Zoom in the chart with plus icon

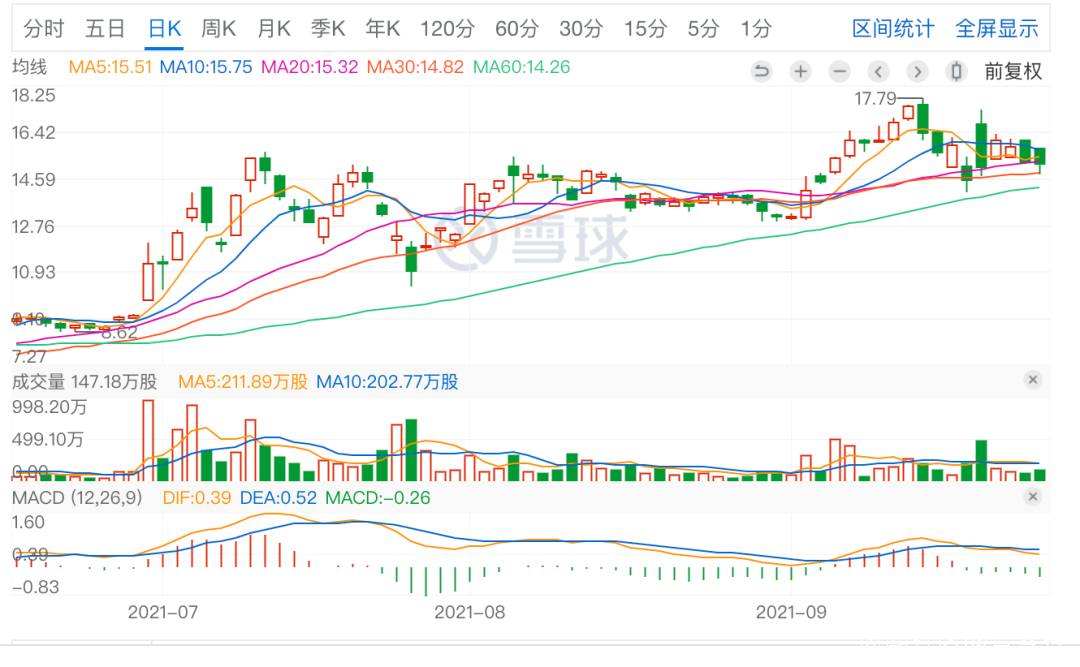point(800,71)
